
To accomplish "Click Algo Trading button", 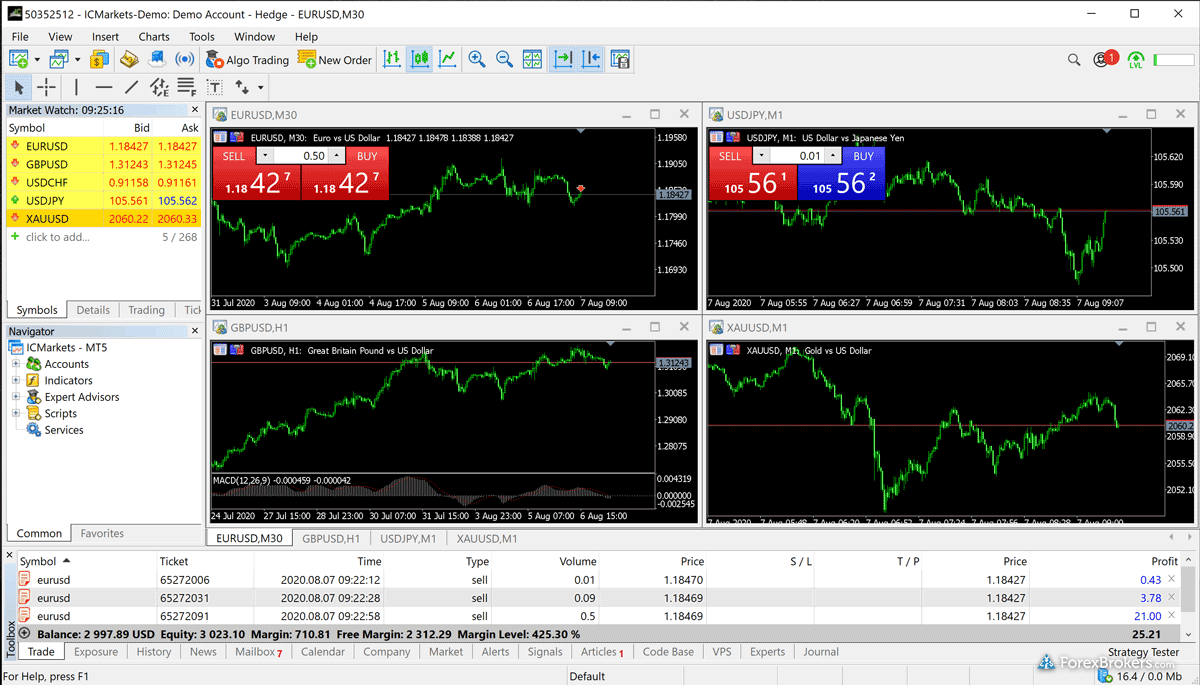I will tap(247, 60).
